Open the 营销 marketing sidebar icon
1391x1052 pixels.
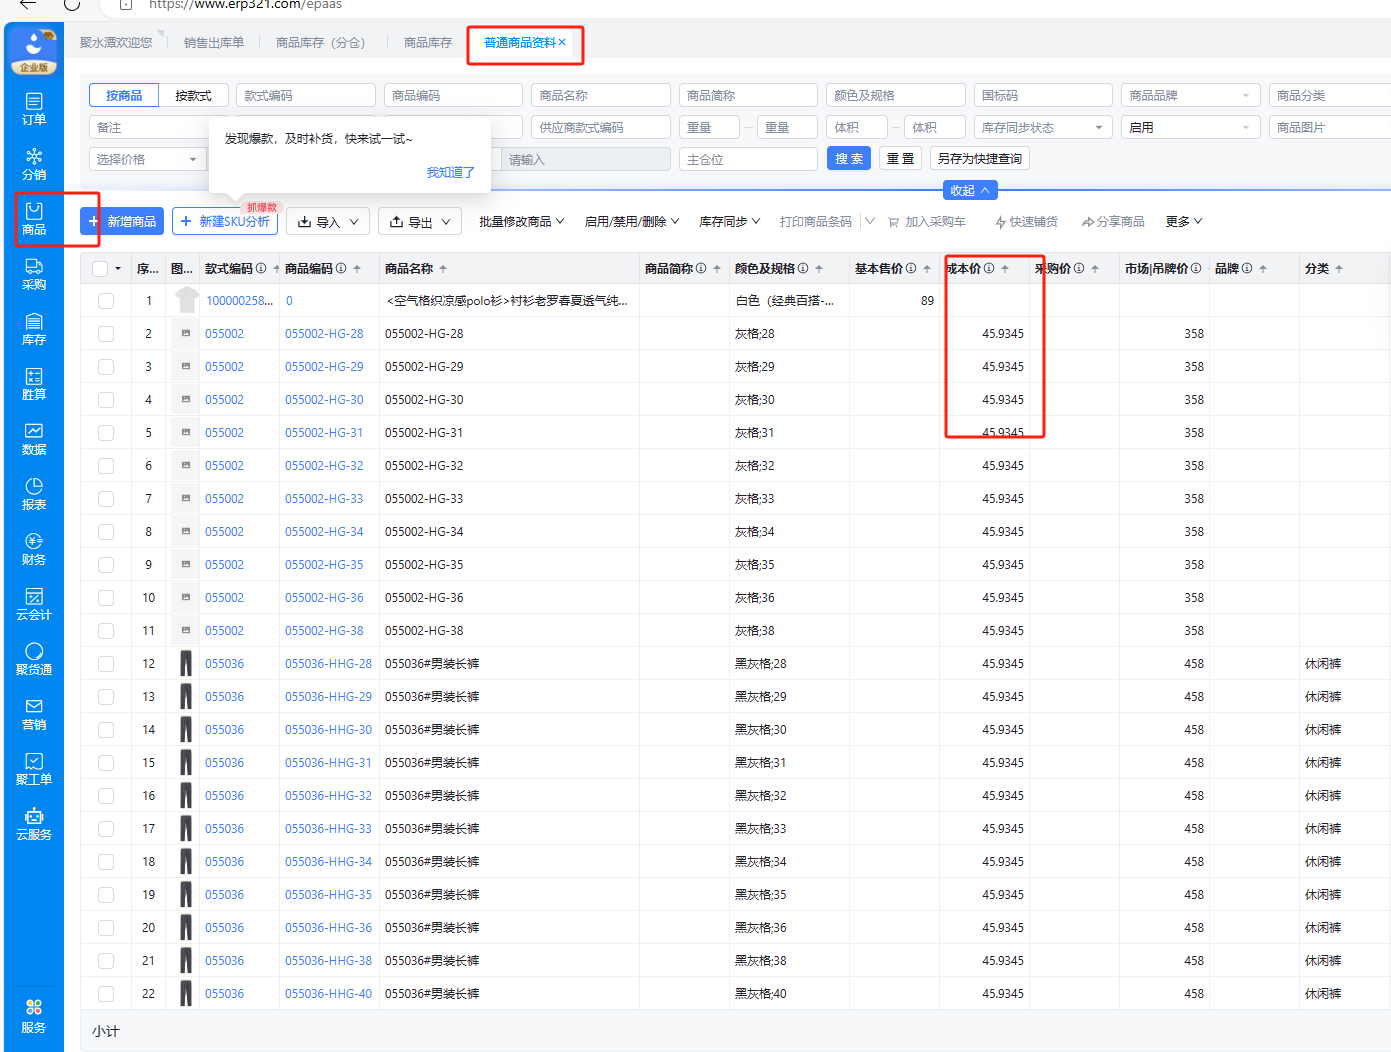point(34,713)
